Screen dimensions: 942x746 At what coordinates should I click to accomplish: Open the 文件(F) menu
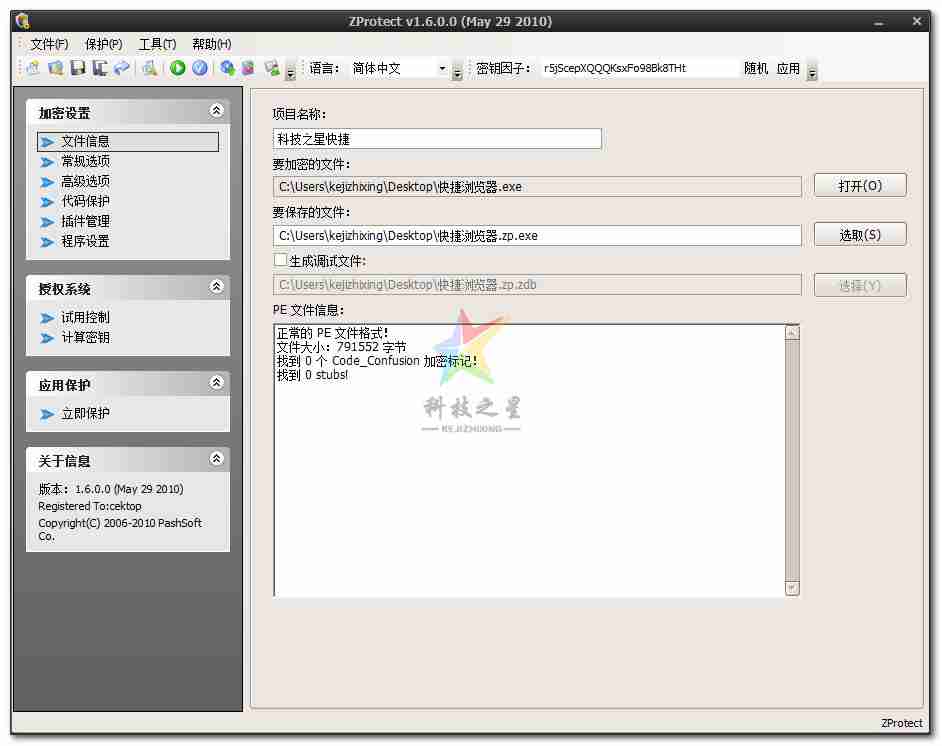[x=49, y=44]
